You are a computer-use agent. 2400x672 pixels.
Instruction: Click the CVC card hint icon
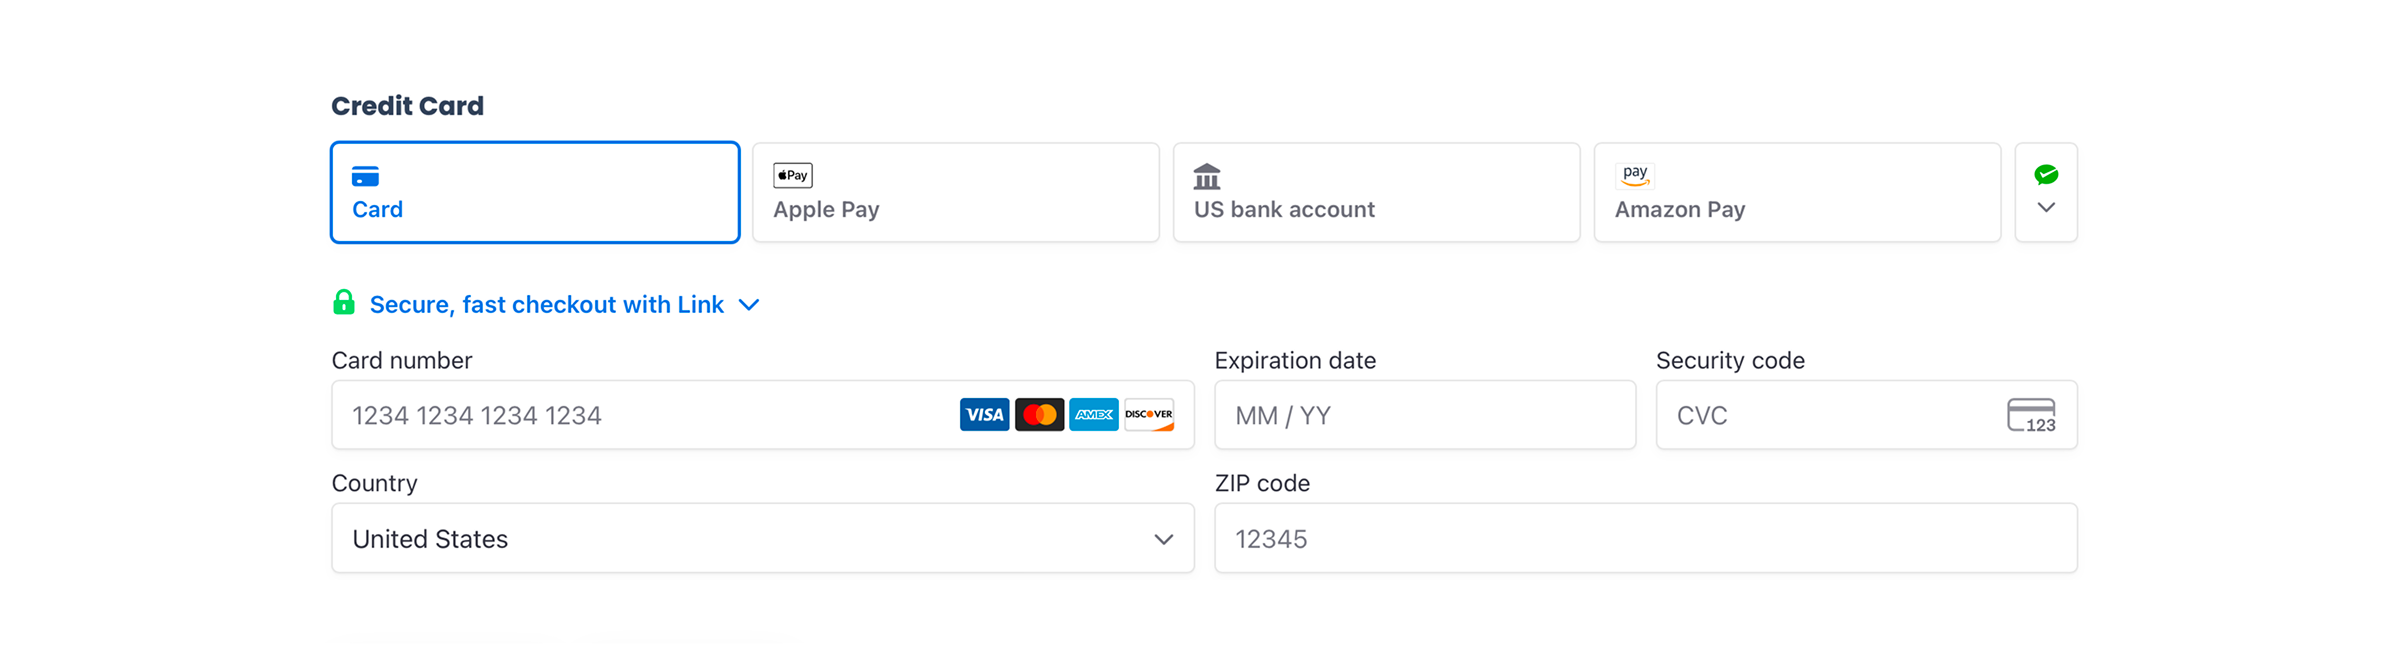(2031, 415)
